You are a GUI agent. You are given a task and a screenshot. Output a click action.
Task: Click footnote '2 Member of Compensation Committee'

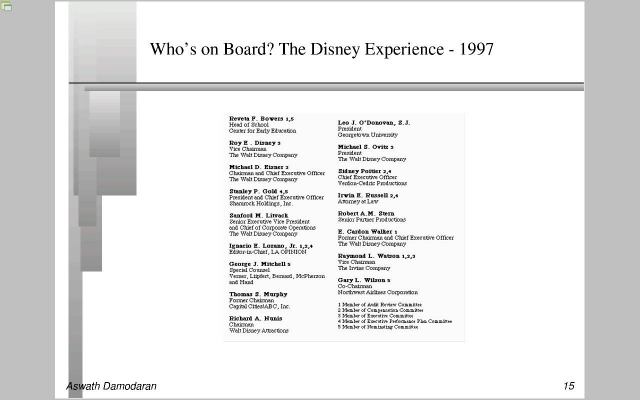[380, 310]
